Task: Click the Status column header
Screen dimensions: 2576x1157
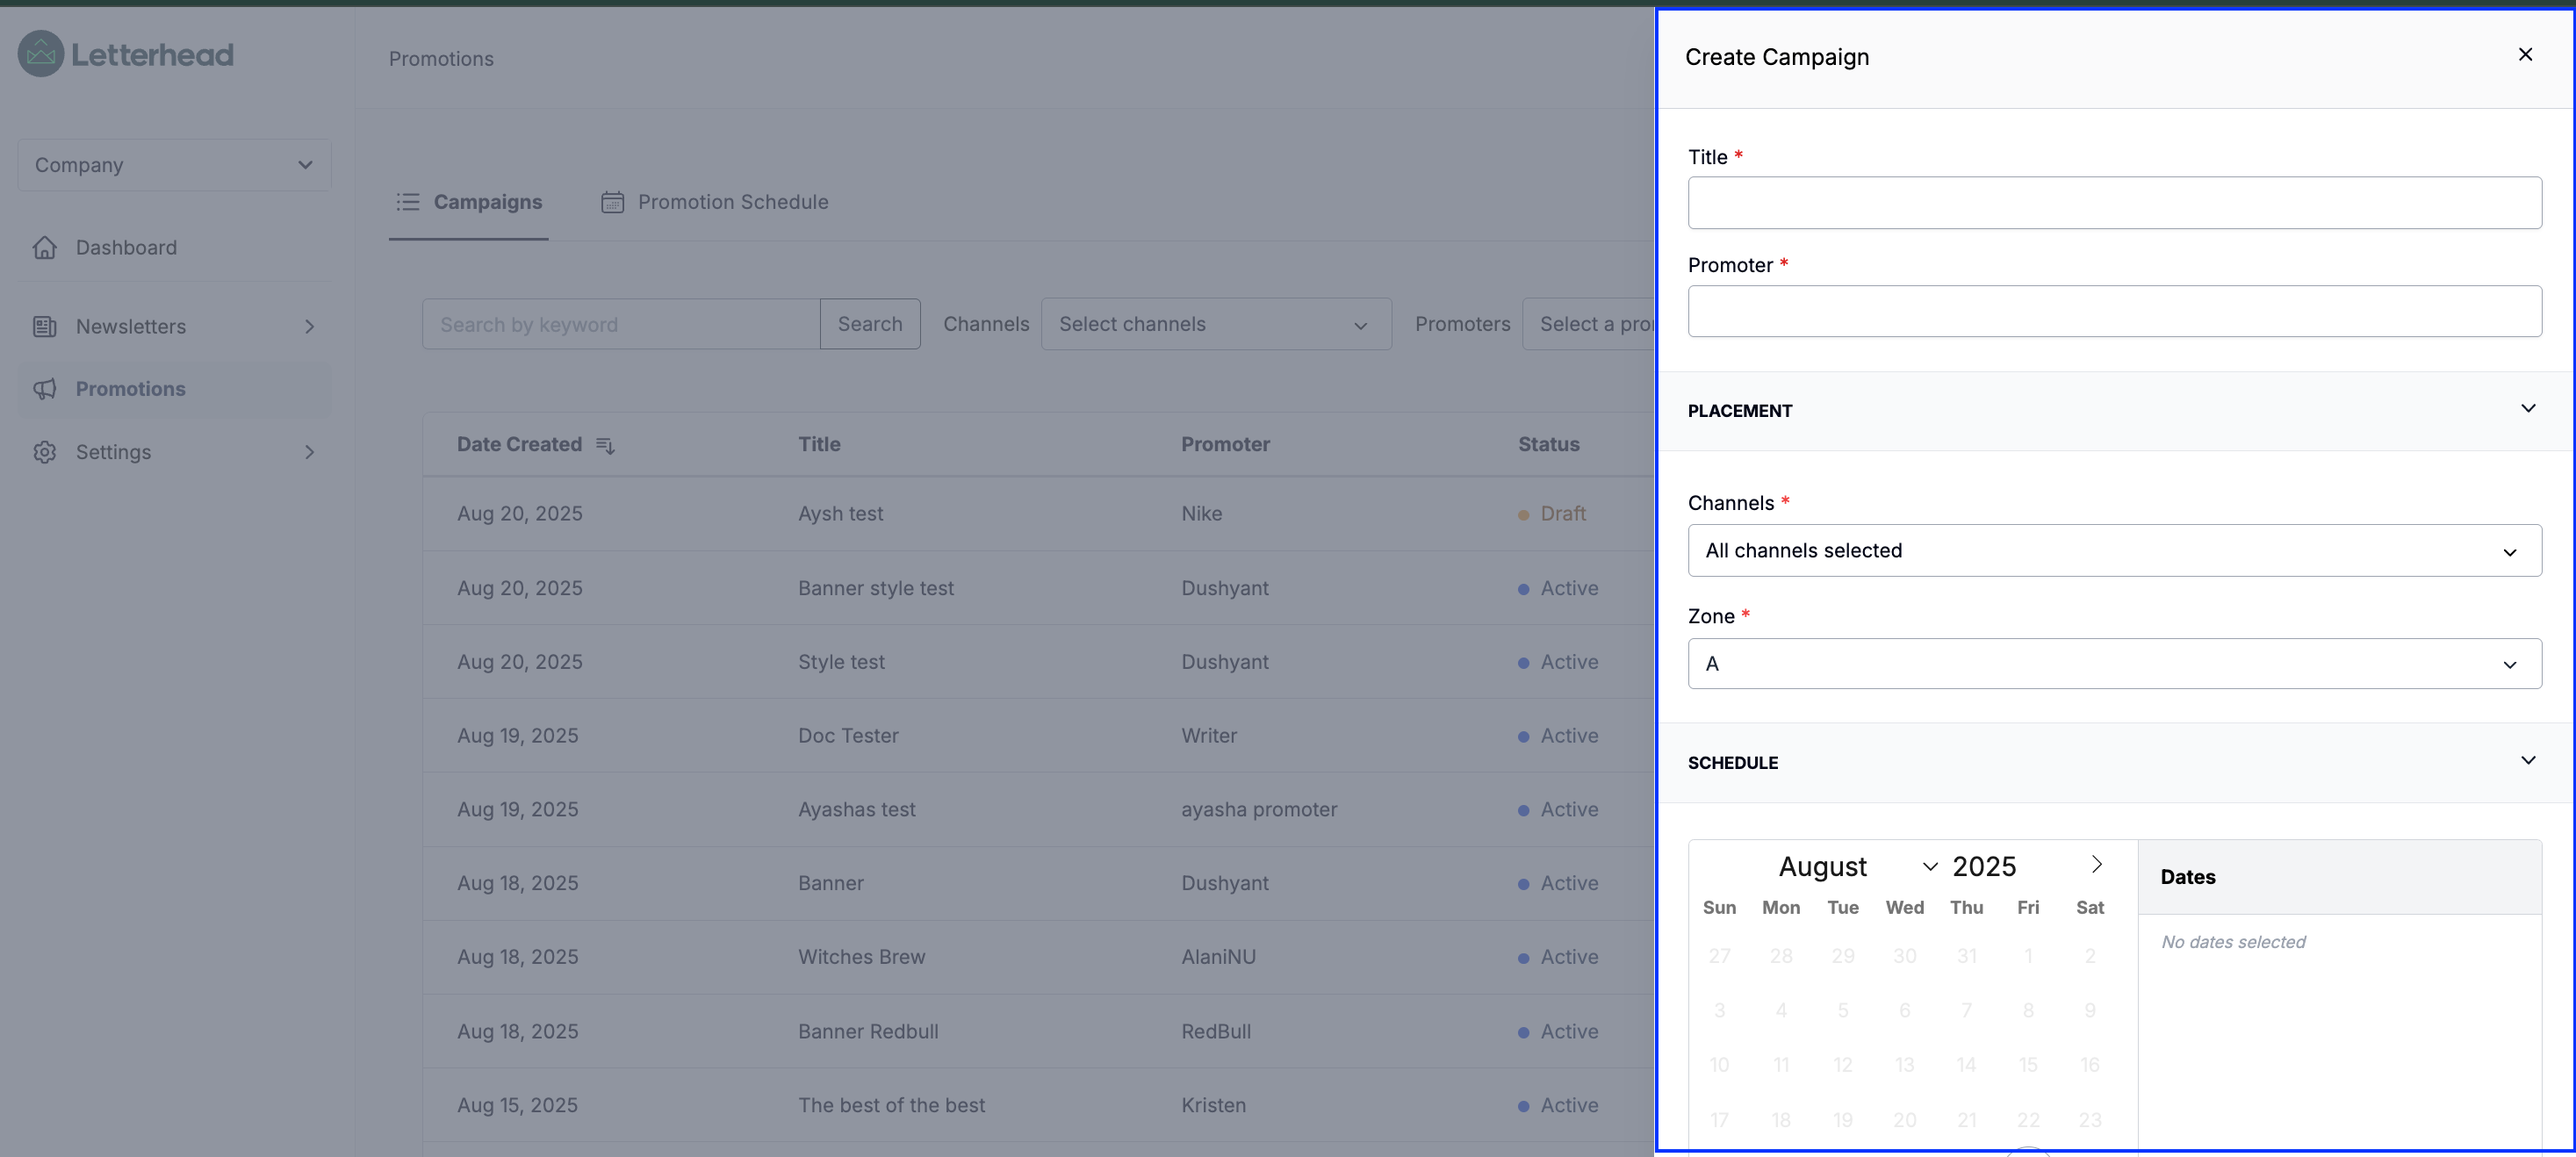Action: [1548, 444]
